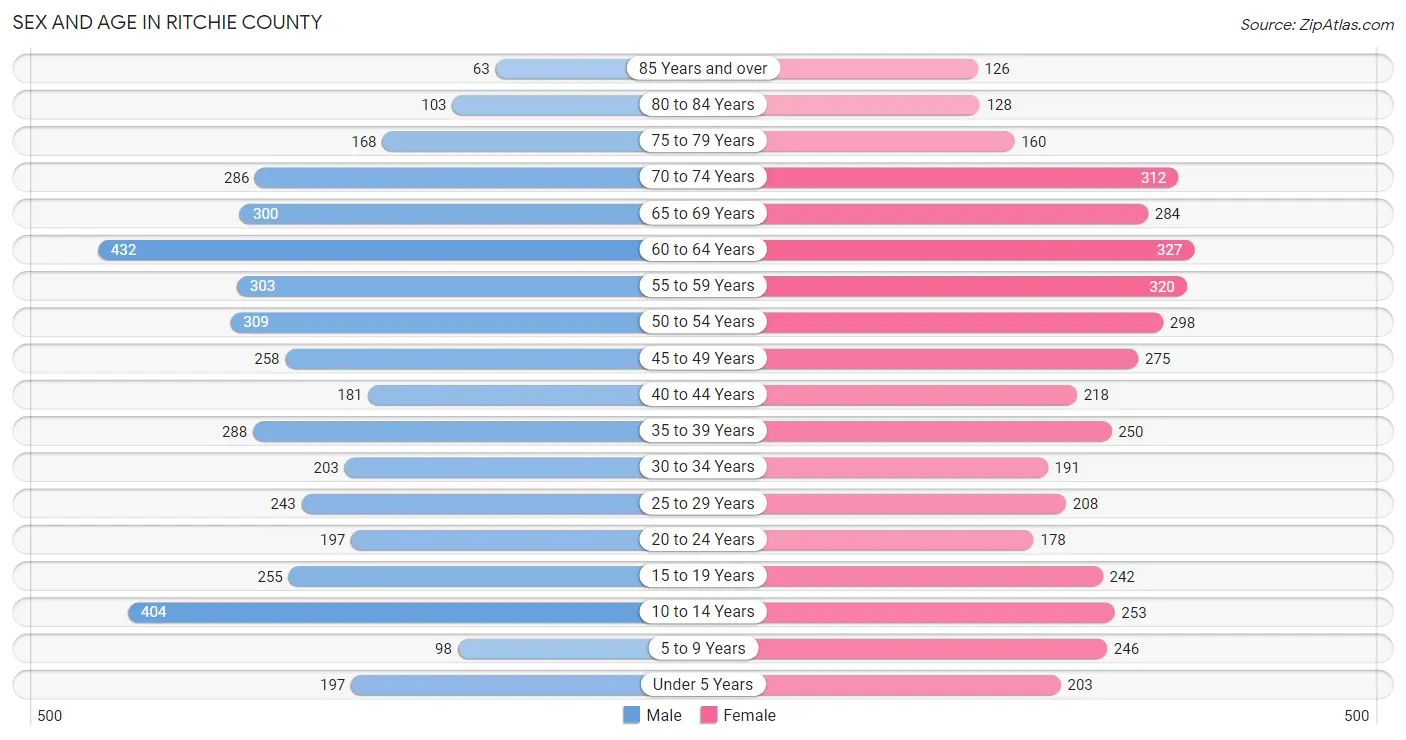Click the 25 to 29 Years label

tap(703, 503)
